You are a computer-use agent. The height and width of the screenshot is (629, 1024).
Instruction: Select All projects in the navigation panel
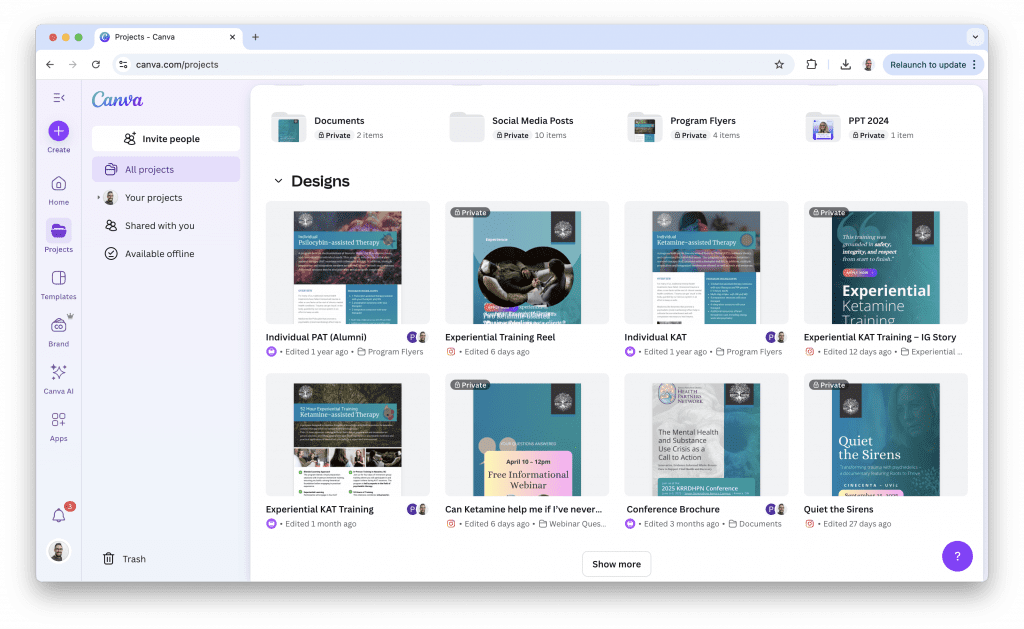point(166,169)
